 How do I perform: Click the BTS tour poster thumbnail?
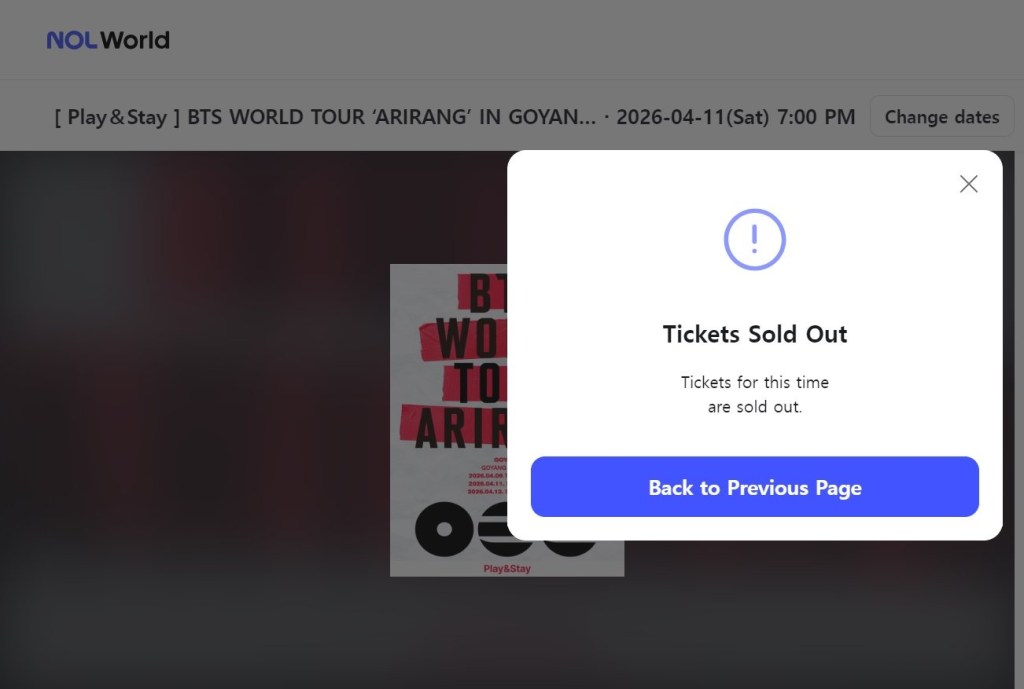pos(449,420)
